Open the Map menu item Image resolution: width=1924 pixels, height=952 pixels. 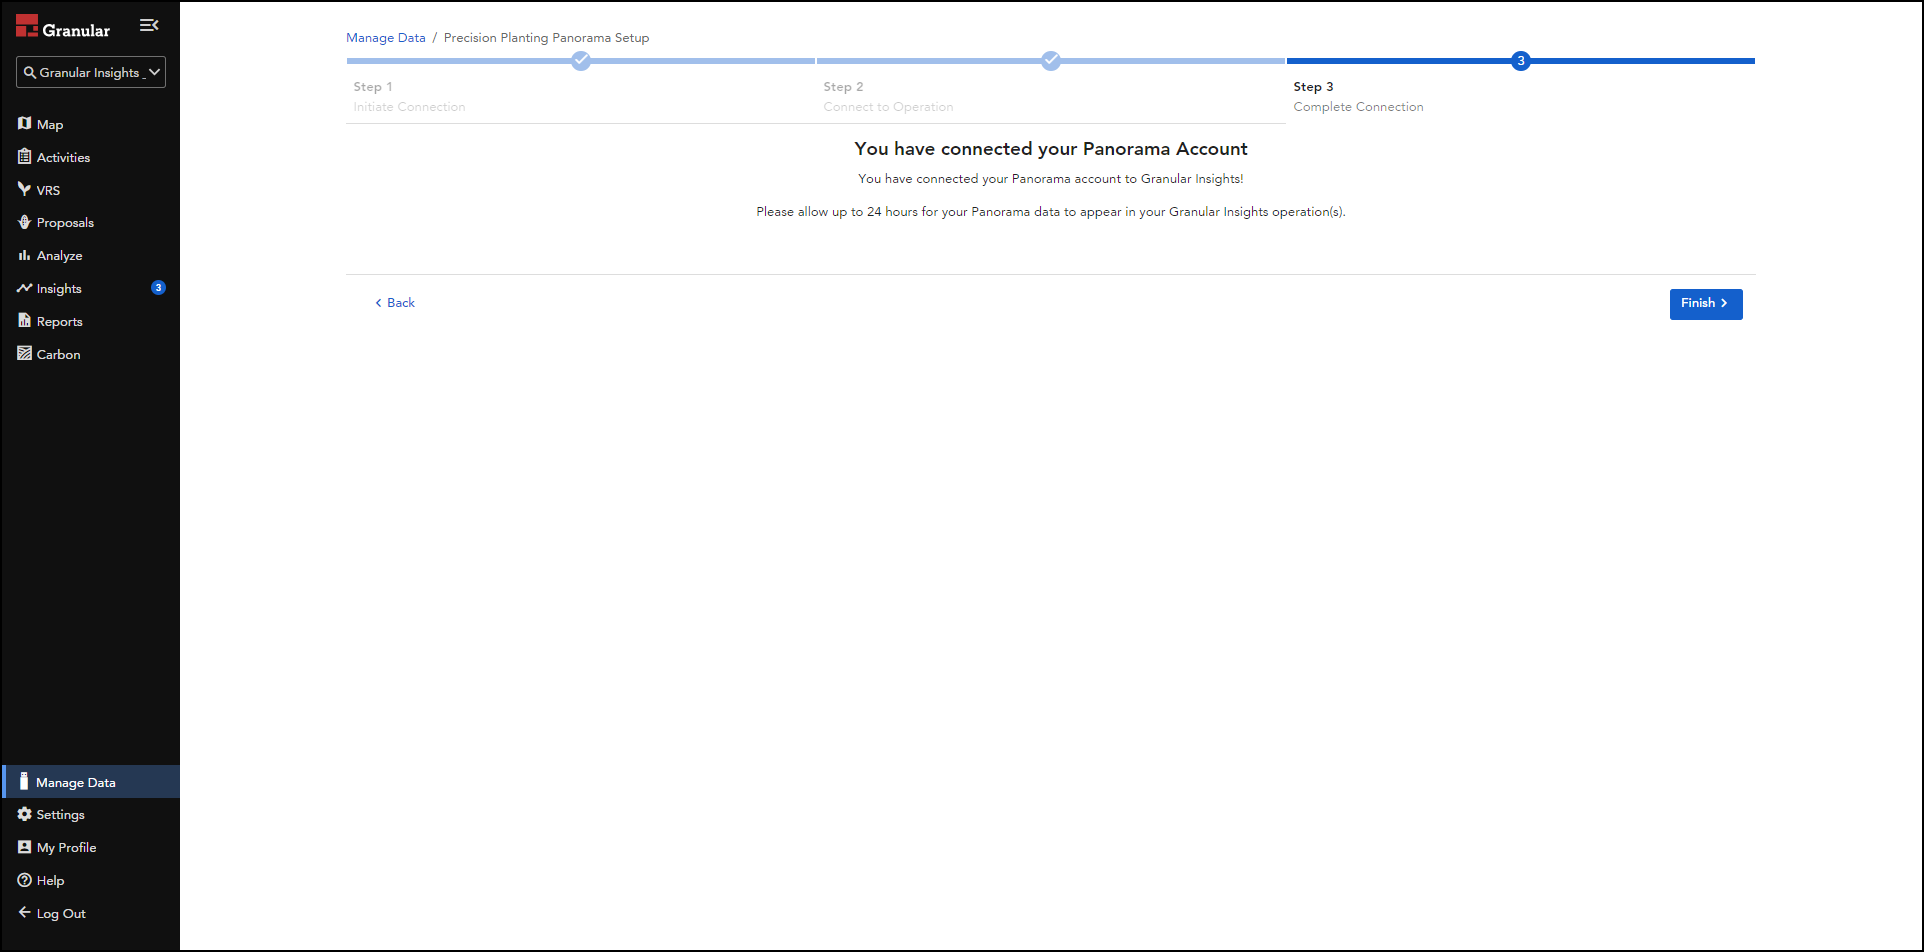coord(50,125)
